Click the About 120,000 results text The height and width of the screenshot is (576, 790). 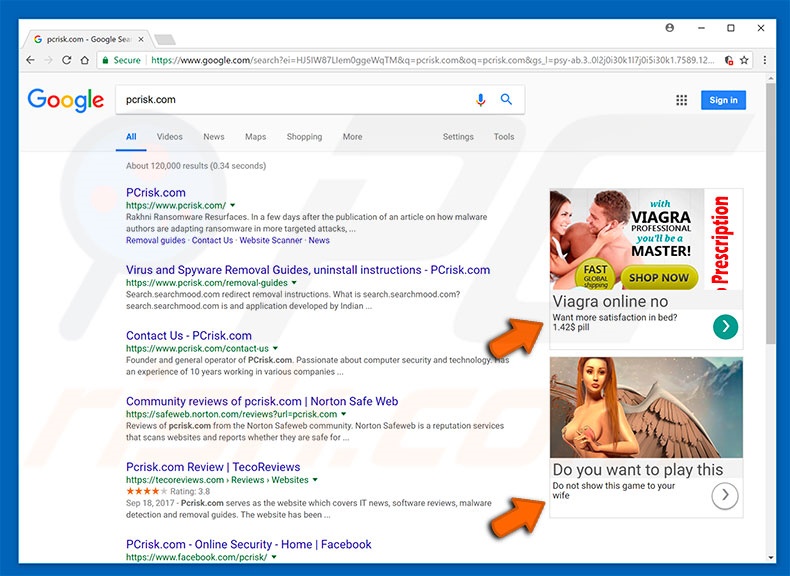[196, 166]
